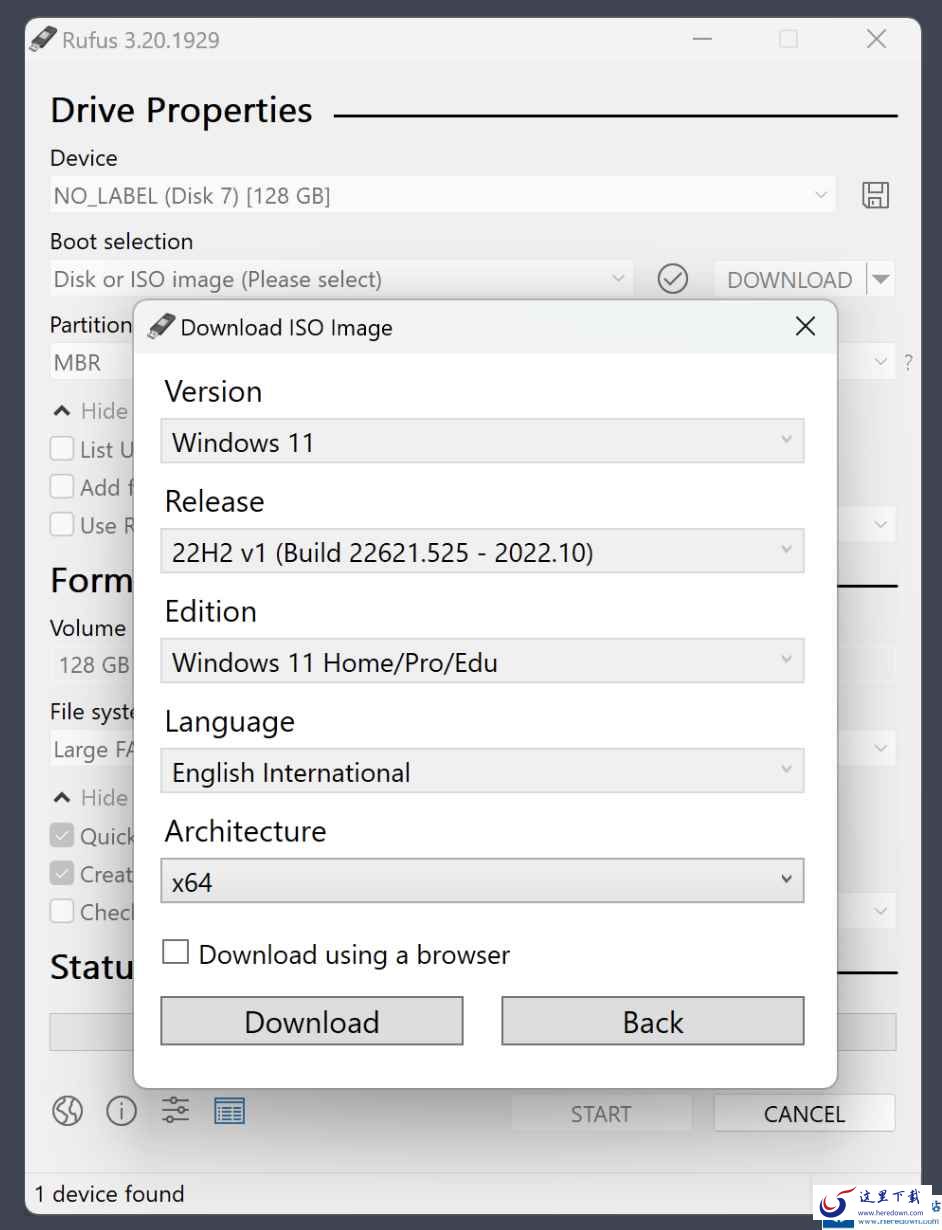Close the Download ISO Image dialog

(x=805, y=326)
